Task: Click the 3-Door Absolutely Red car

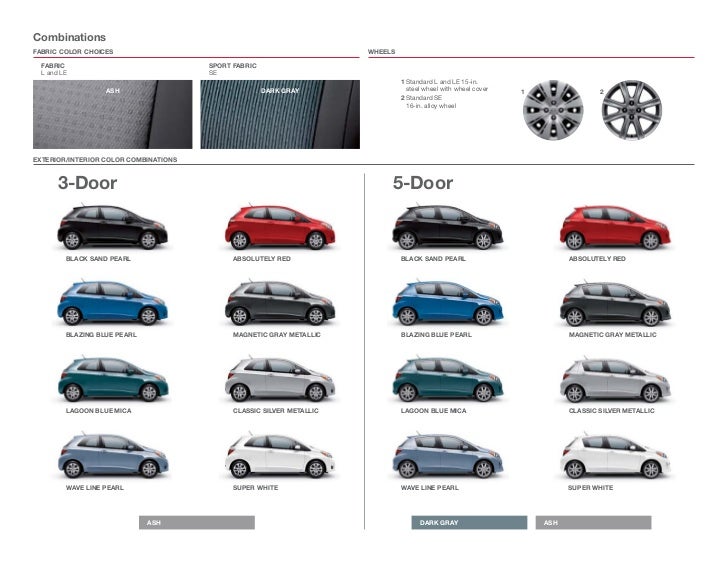Action: point(280,226)
